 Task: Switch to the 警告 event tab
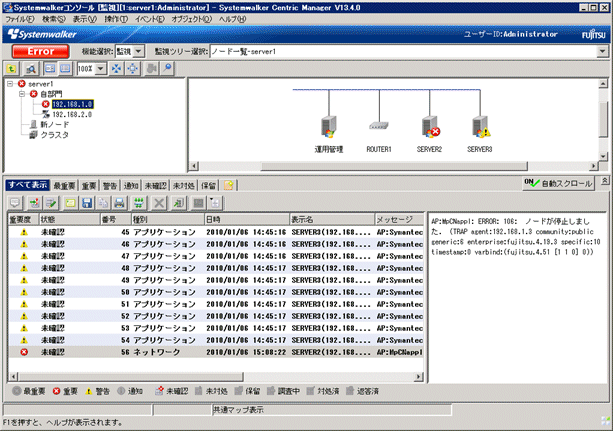click(110, 185)
